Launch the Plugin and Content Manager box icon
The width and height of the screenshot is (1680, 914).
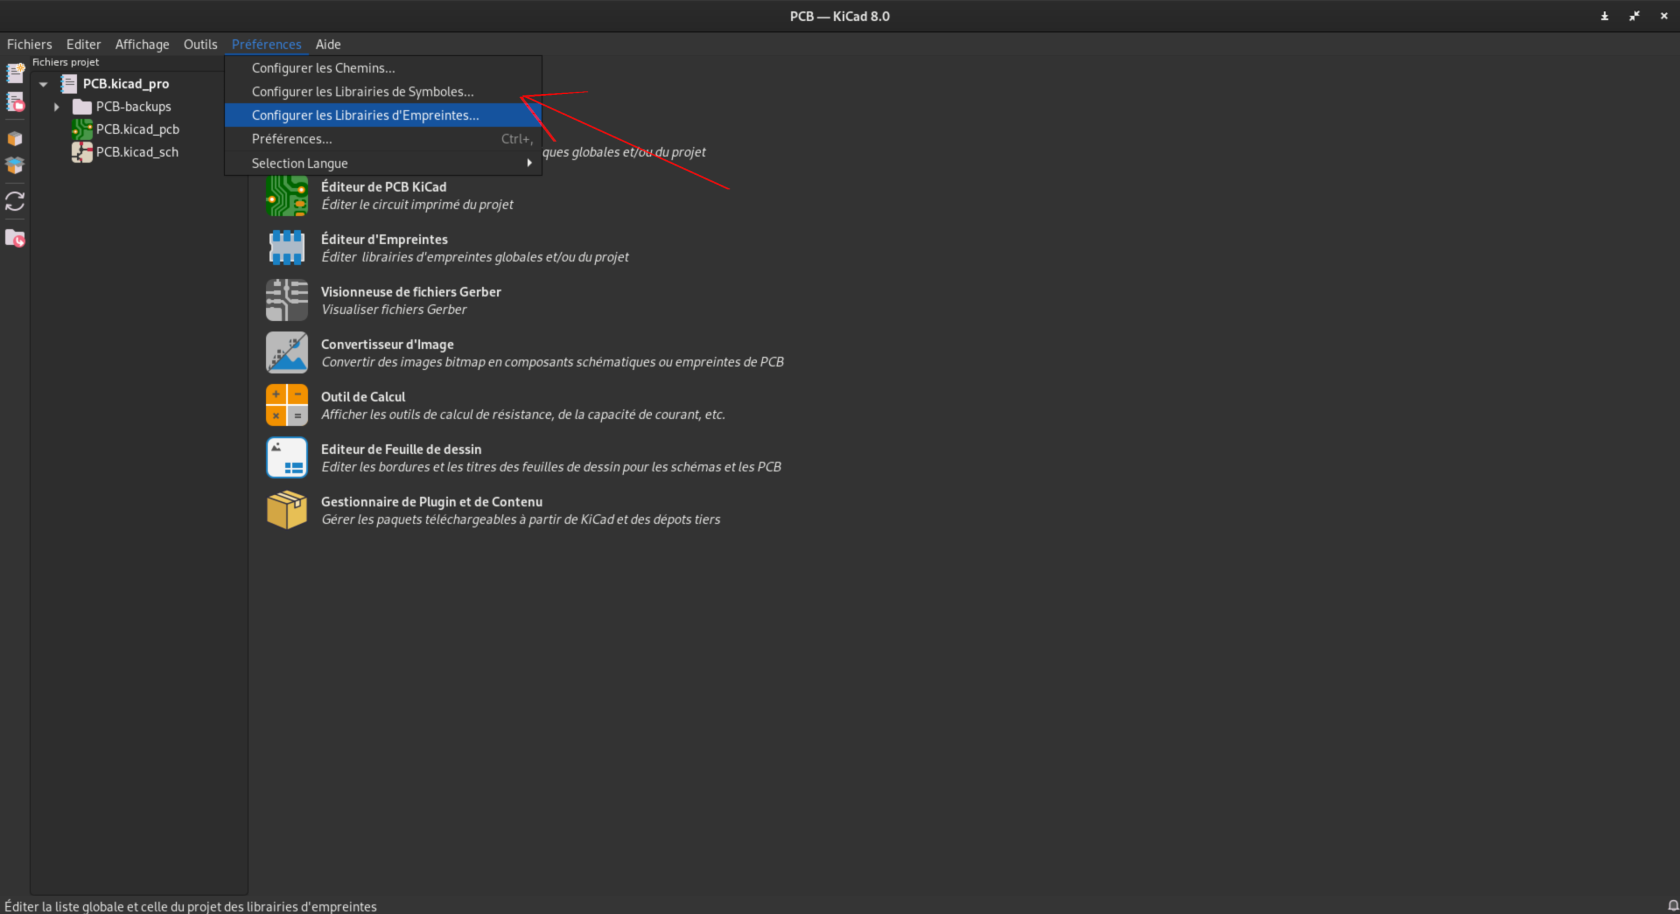[287, 510]
